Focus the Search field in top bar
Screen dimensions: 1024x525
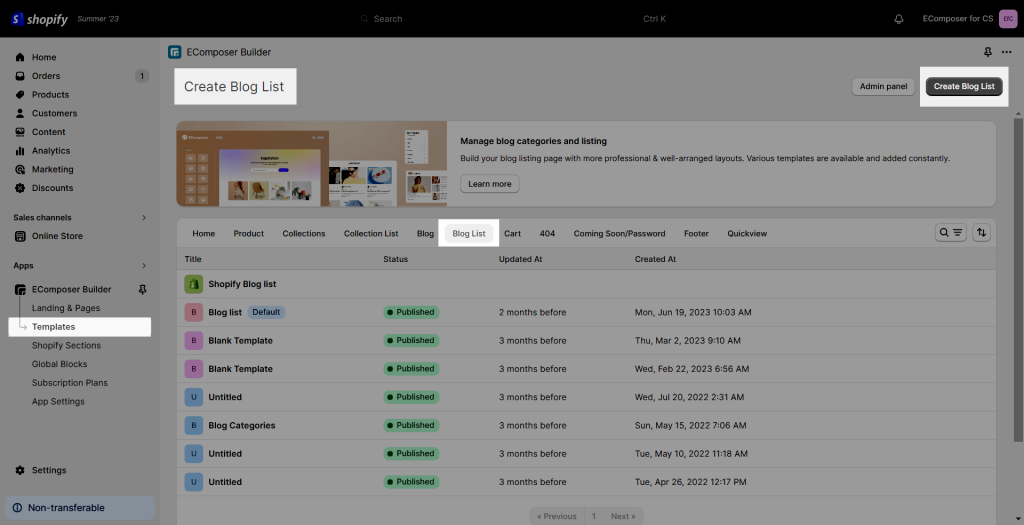click(512, 19)
